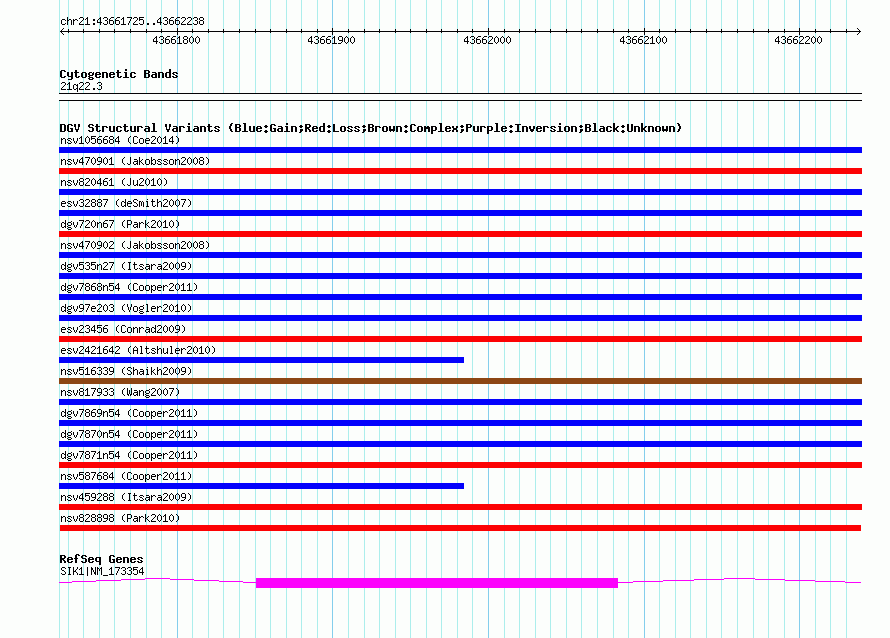Open variant label esv23456 (Conrad2009)
Viewport: 890px width, 638px height.
pos(123,329)
